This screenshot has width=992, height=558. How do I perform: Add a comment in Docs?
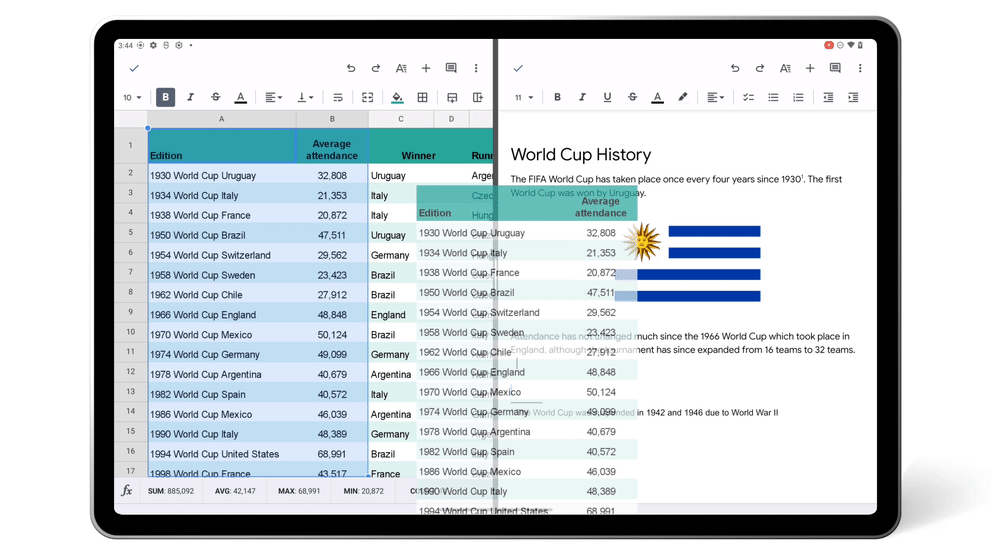tap(835, 68)
